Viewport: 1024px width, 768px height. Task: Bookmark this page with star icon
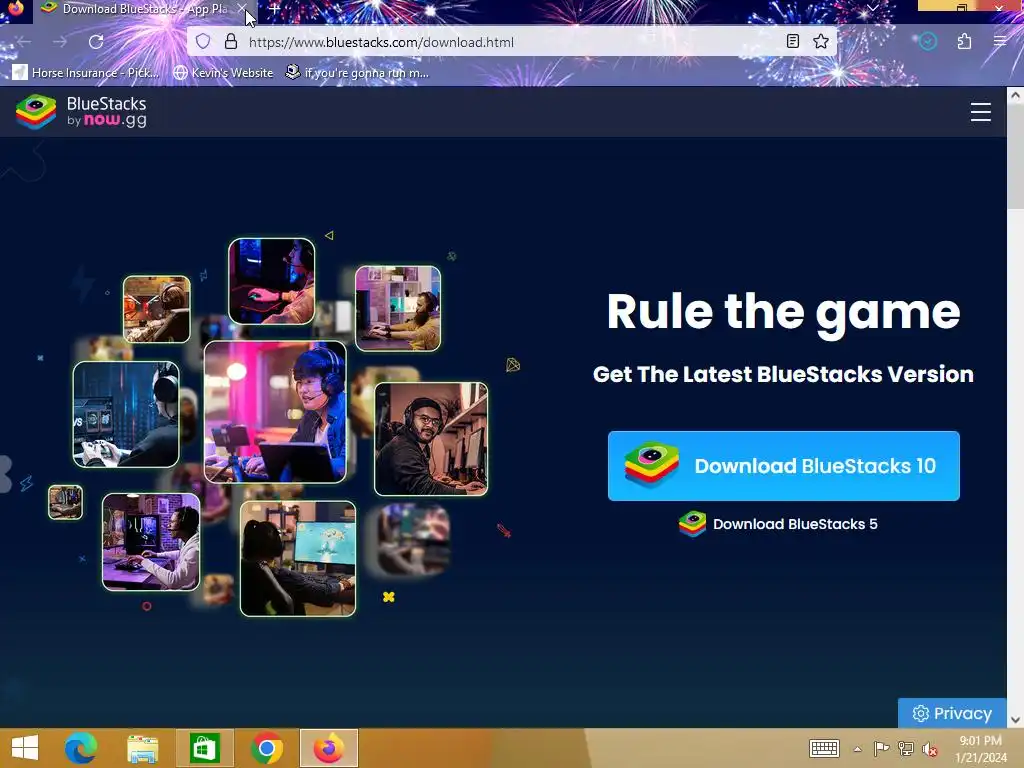pyautogui.click(x=821, y=42)
